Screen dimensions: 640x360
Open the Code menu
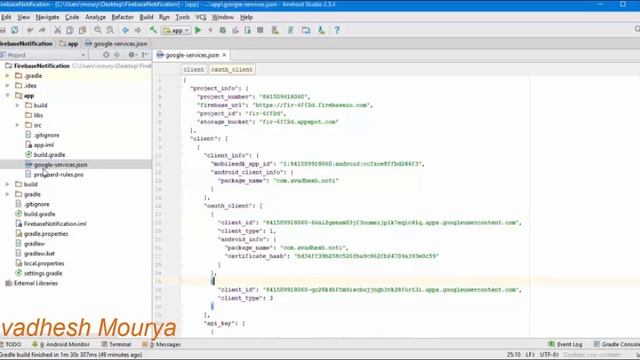(x=72, y=17)
